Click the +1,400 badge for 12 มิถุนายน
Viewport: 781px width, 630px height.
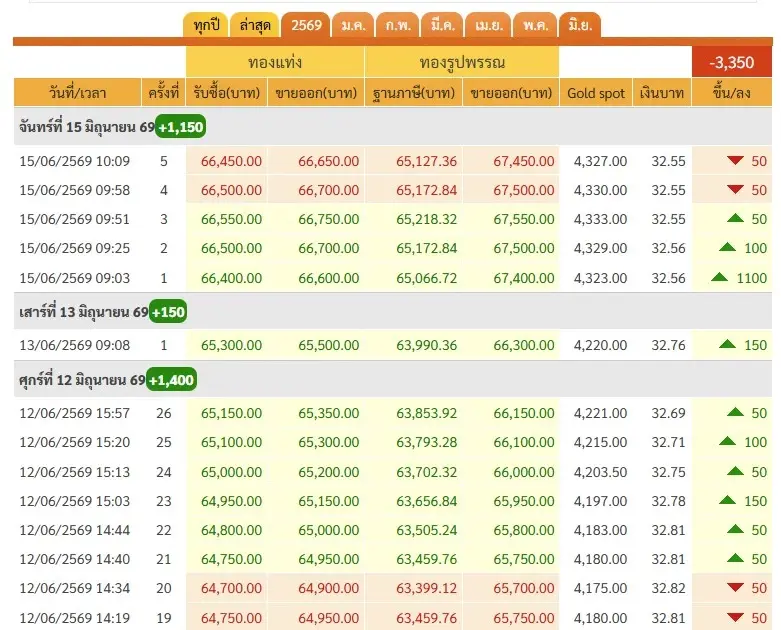tap(171, 380)
